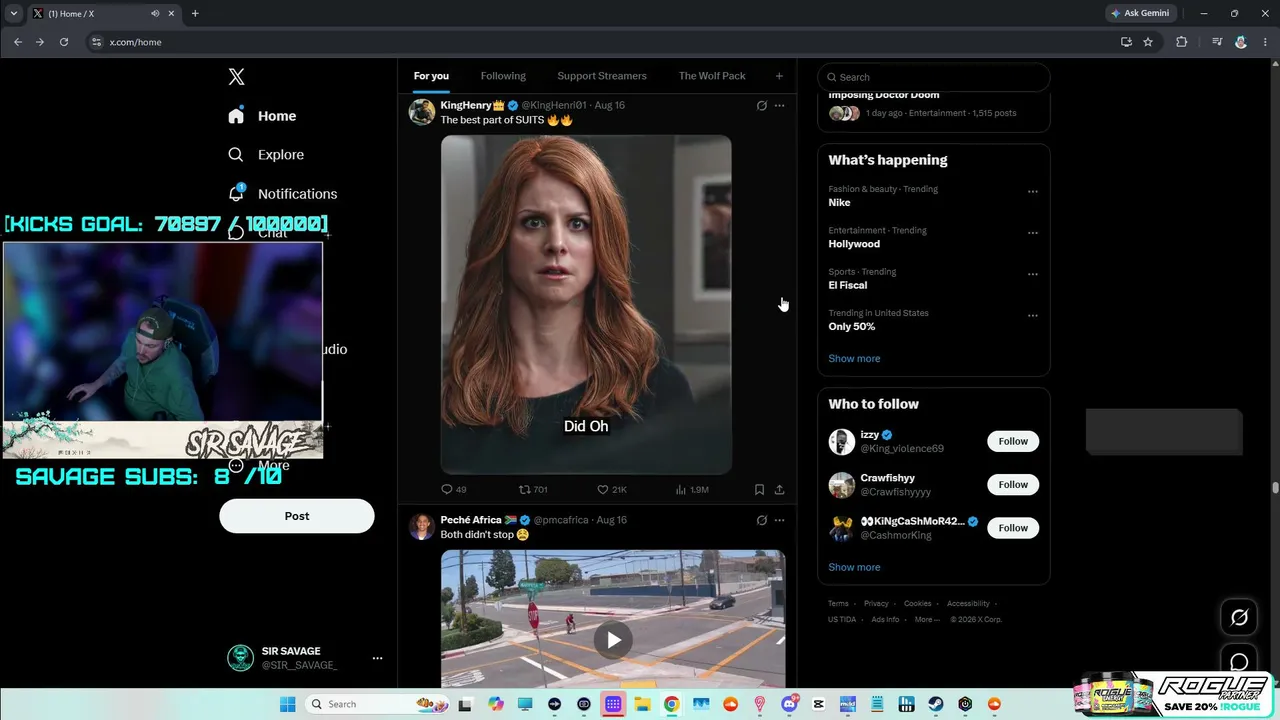This screenshot has width=1280, height=720.
Task: Follow KiNgCaShMoR42
Action: (1013, 528)
